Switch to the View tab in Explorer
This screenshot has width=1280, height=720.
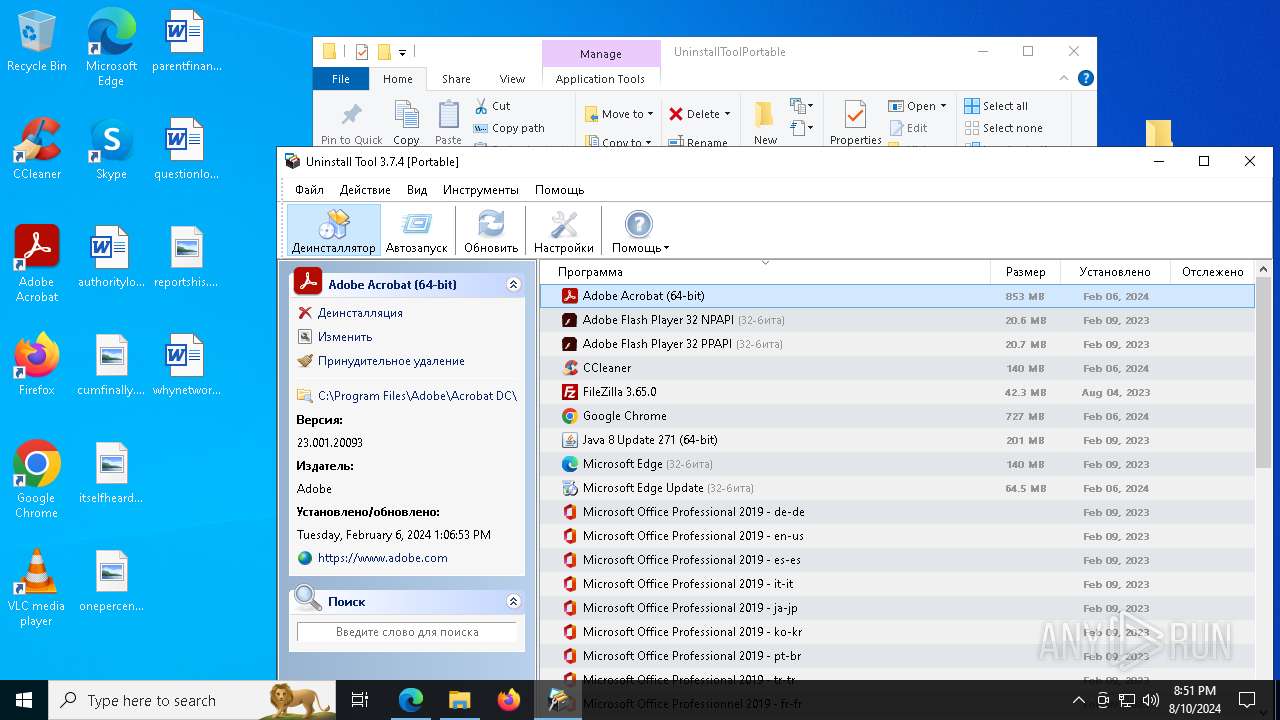click(512, 79)
